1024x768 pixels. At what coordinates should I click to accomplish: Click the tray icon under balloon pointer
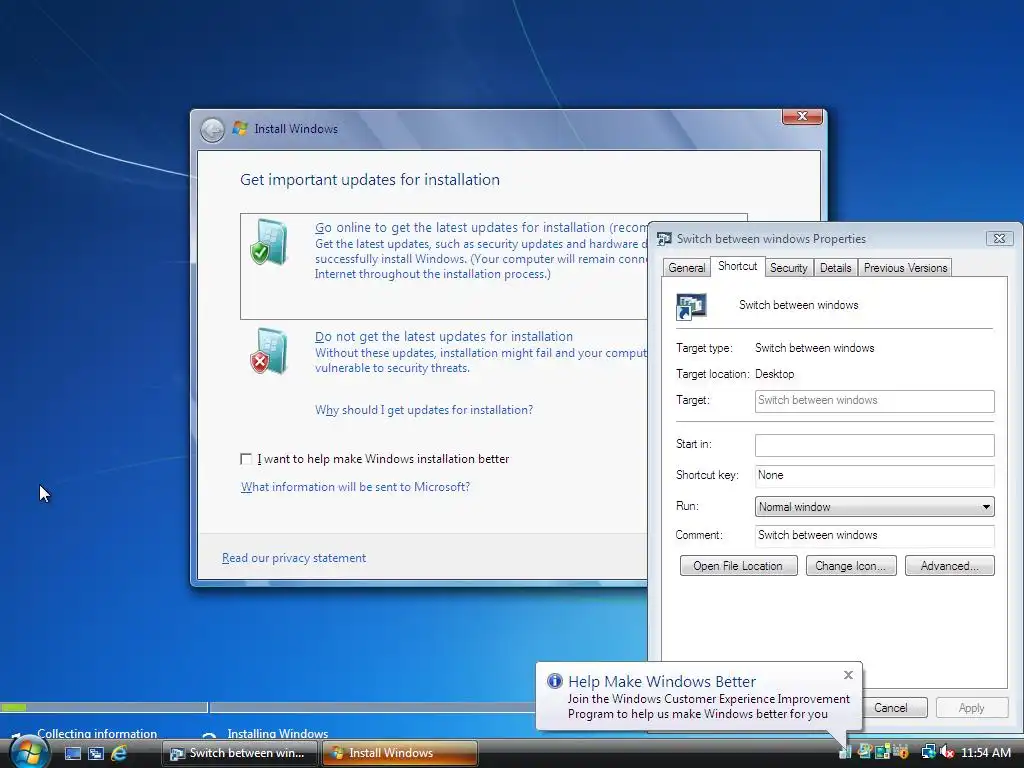click(x=845, y=752)
